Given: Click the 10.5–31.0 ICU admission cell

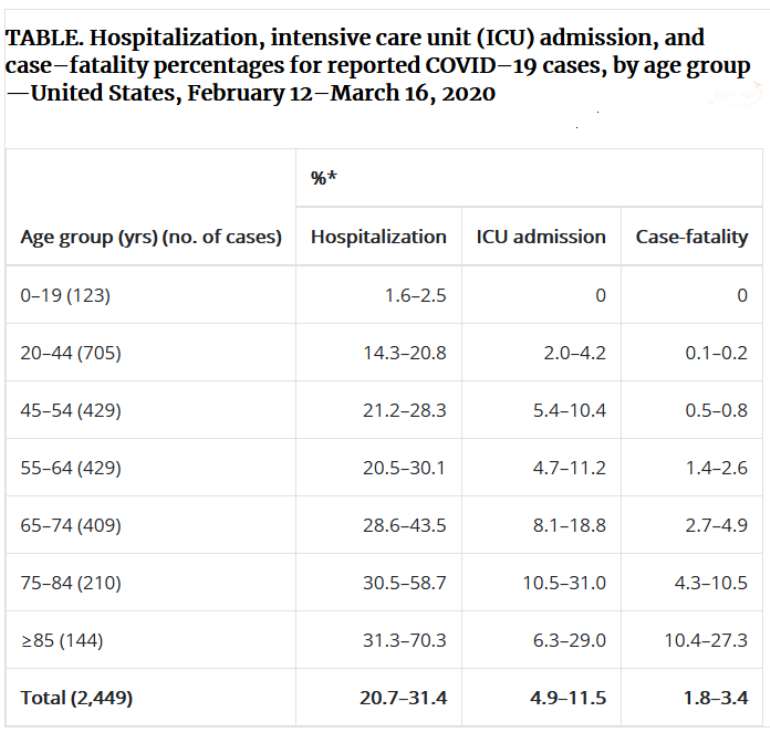Looking at the screenshot, I should pos(564,583).
